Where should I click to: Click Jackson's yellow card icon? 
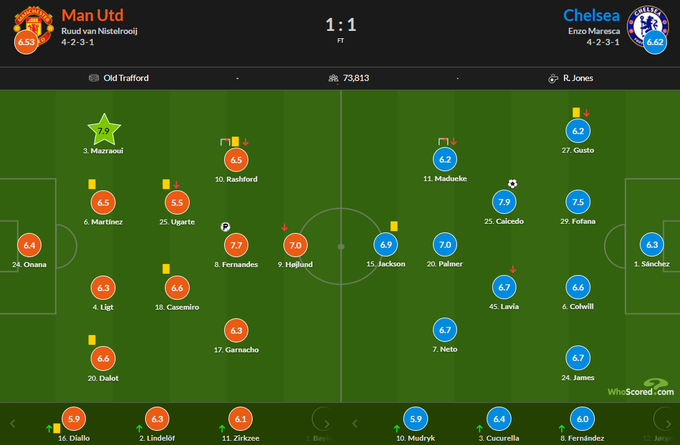click(x=395, y=226)
